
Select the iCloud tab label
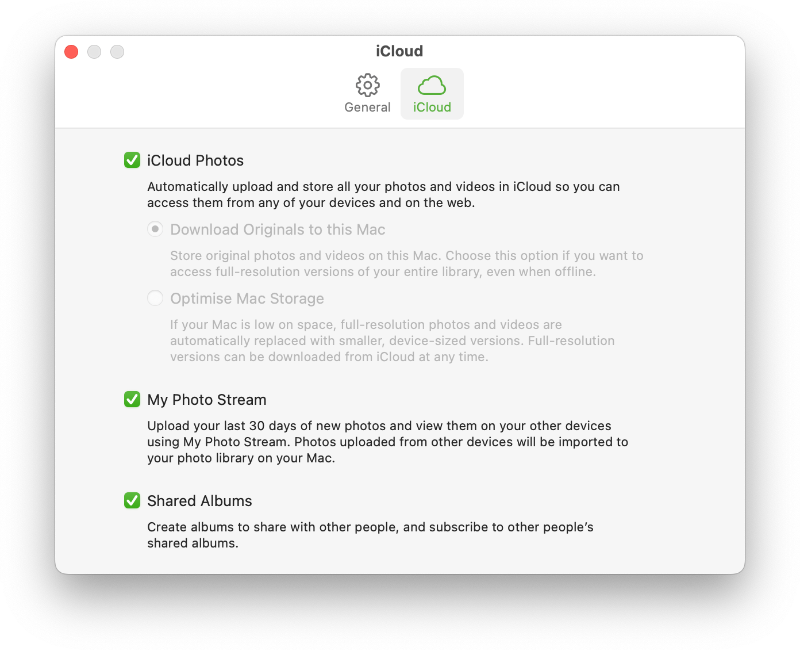(432, 107)
